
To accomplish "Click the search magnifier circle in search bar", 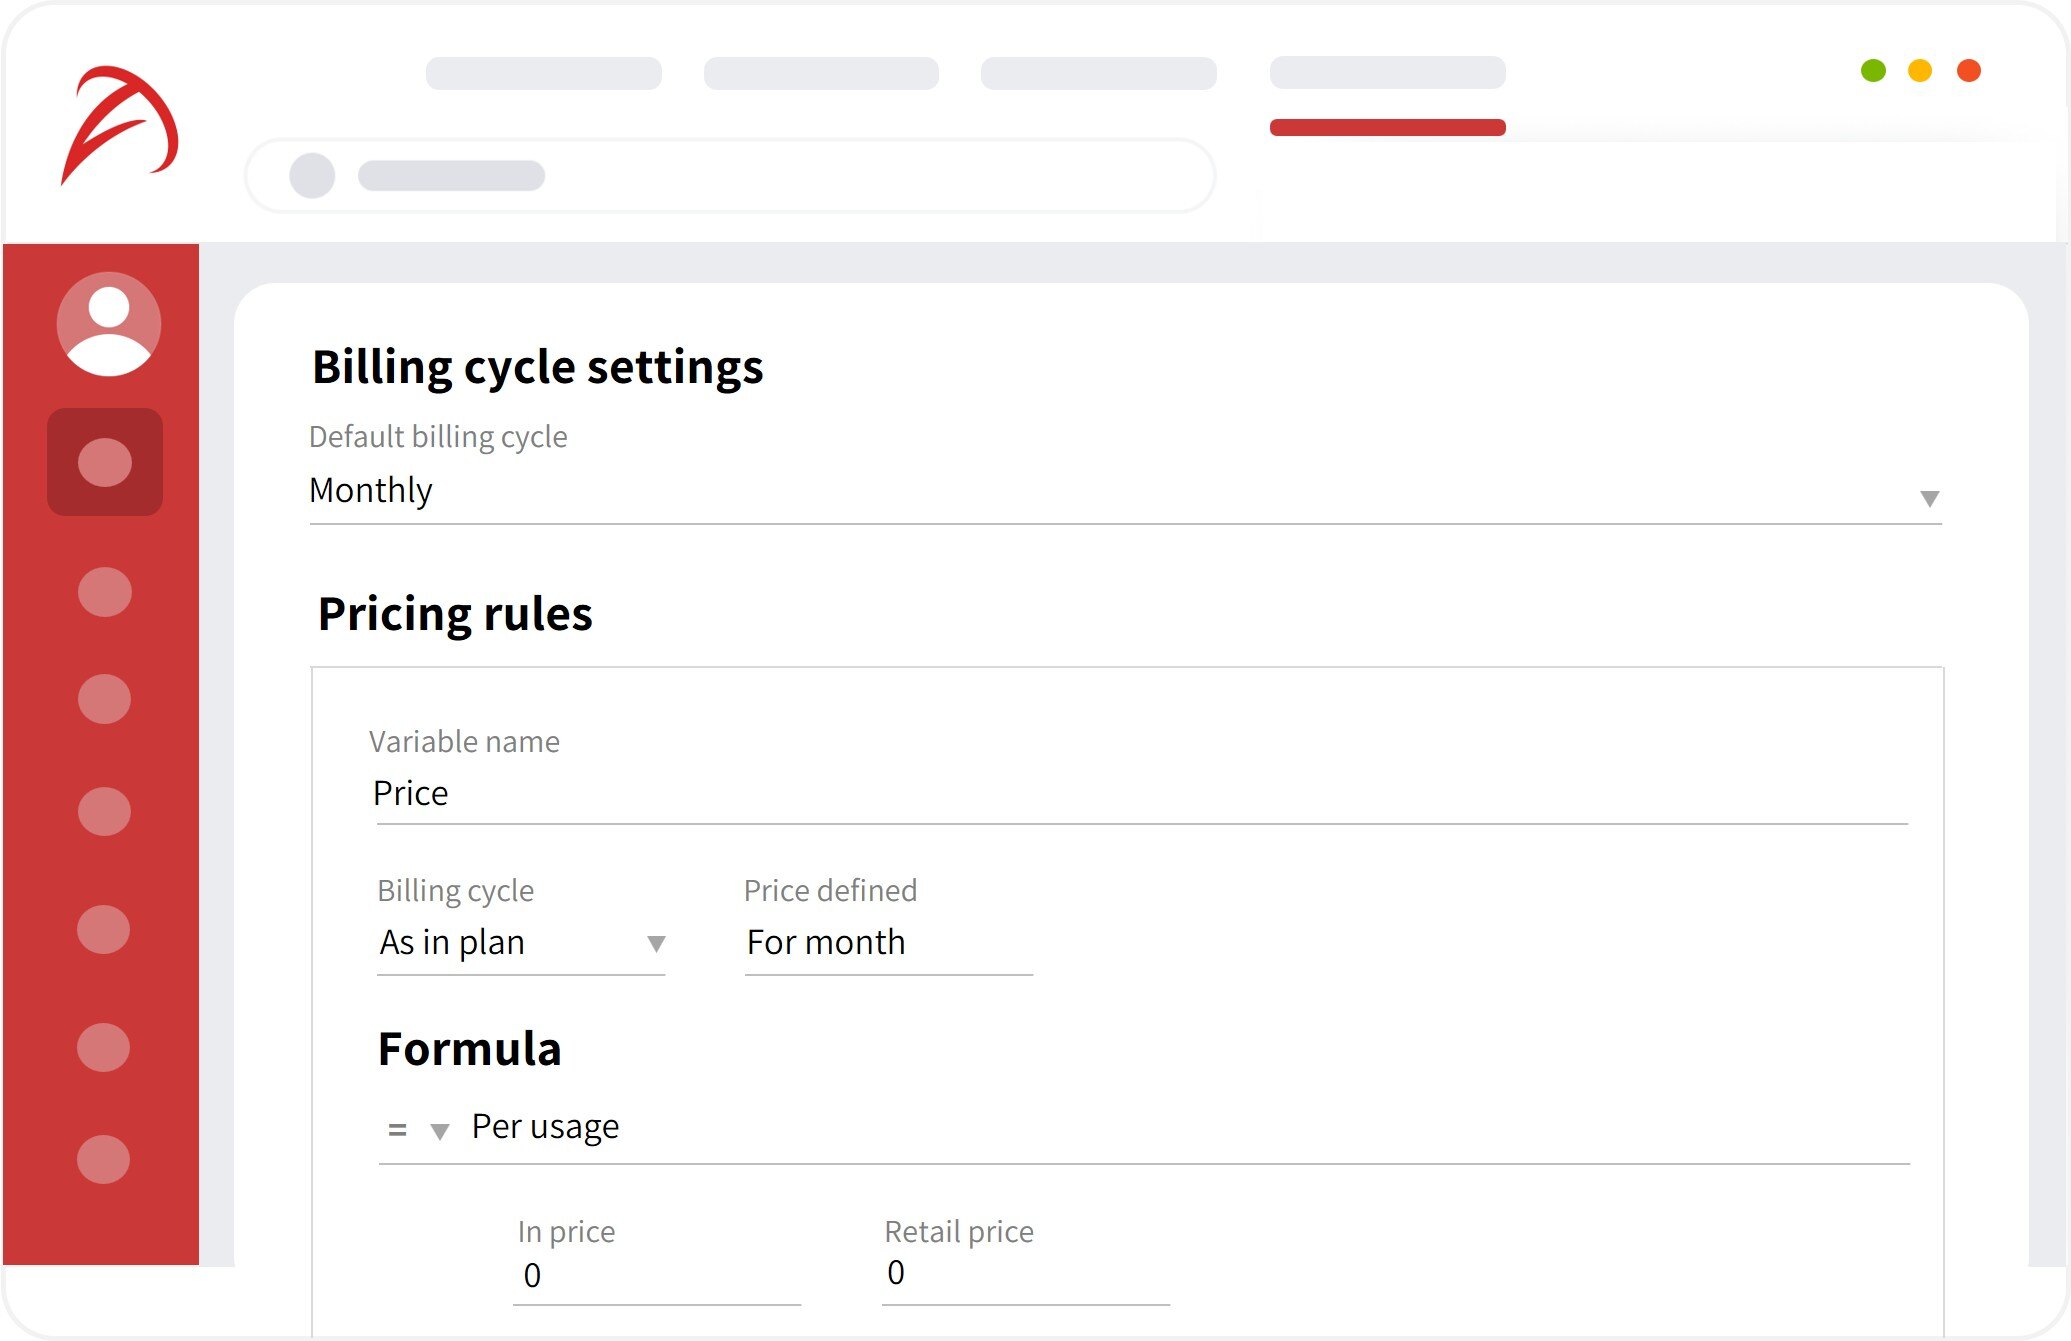I will click(312, 175).
